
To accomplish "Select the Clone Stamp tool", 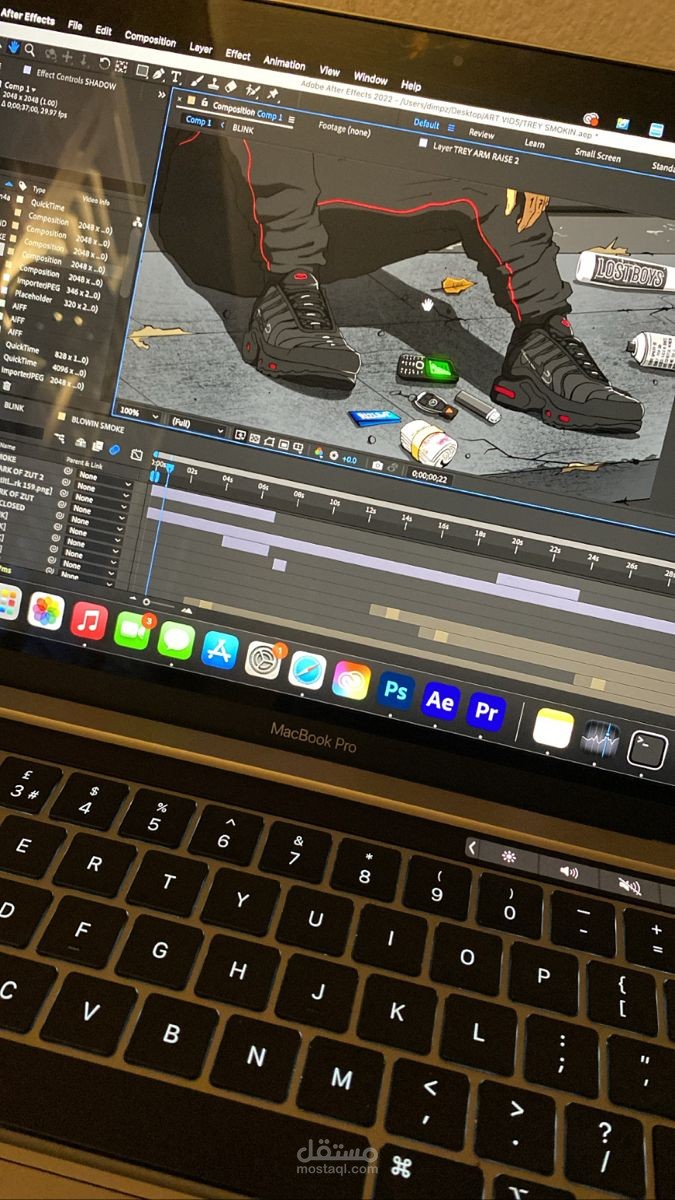I will (214, 84).
